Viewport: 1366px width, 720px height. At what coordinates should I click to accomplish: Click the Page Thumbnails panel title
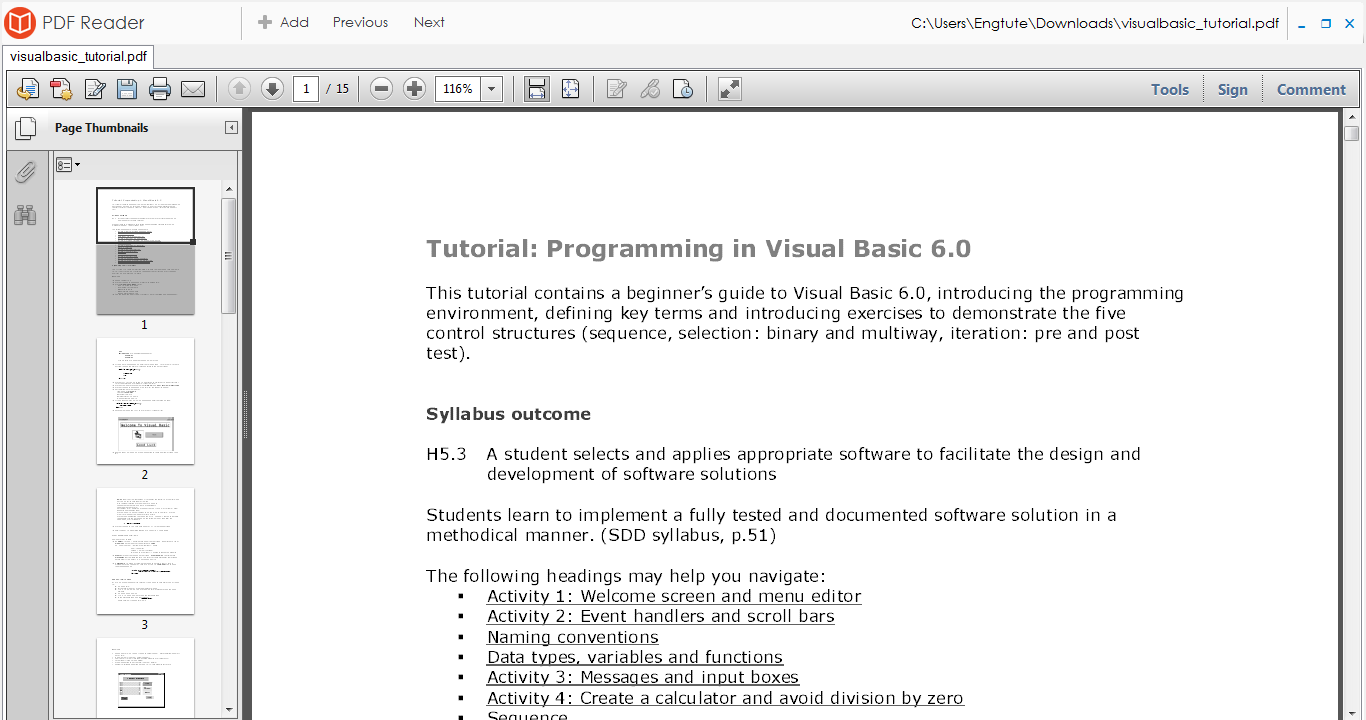(101, 128)
